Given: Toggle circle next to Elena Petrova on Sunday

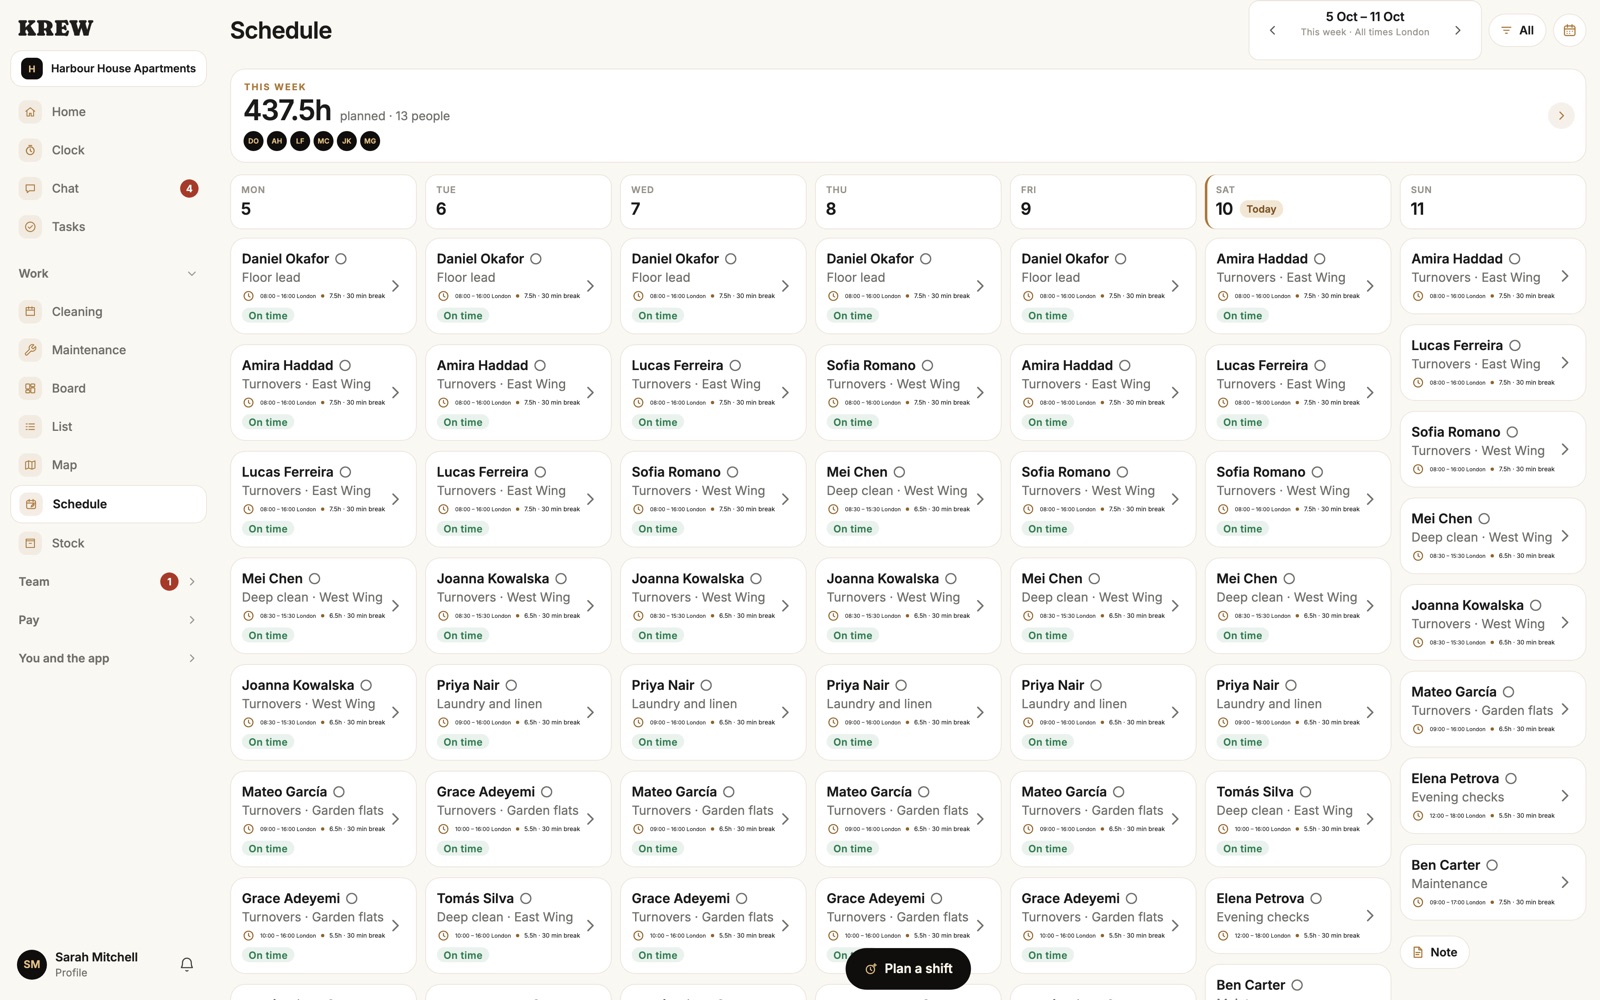Looking at the screenshot, I should point(1511,778).
